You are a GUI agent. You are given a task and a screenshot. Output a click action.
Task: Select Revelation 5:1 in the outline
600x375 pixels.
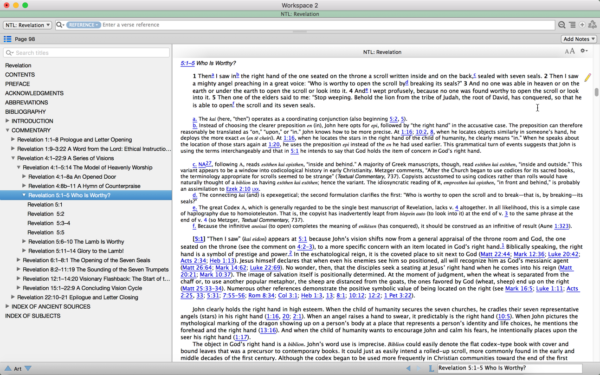45,204
